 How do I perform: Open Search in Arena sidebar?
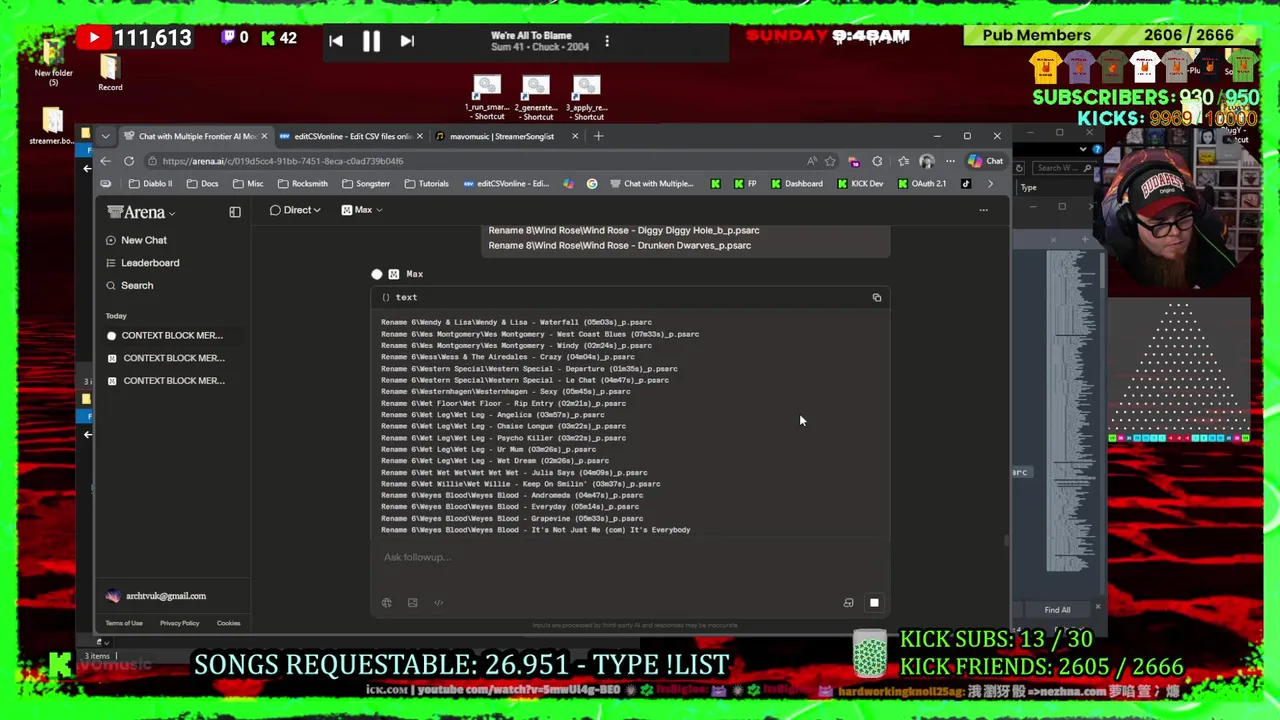point(137,286)
